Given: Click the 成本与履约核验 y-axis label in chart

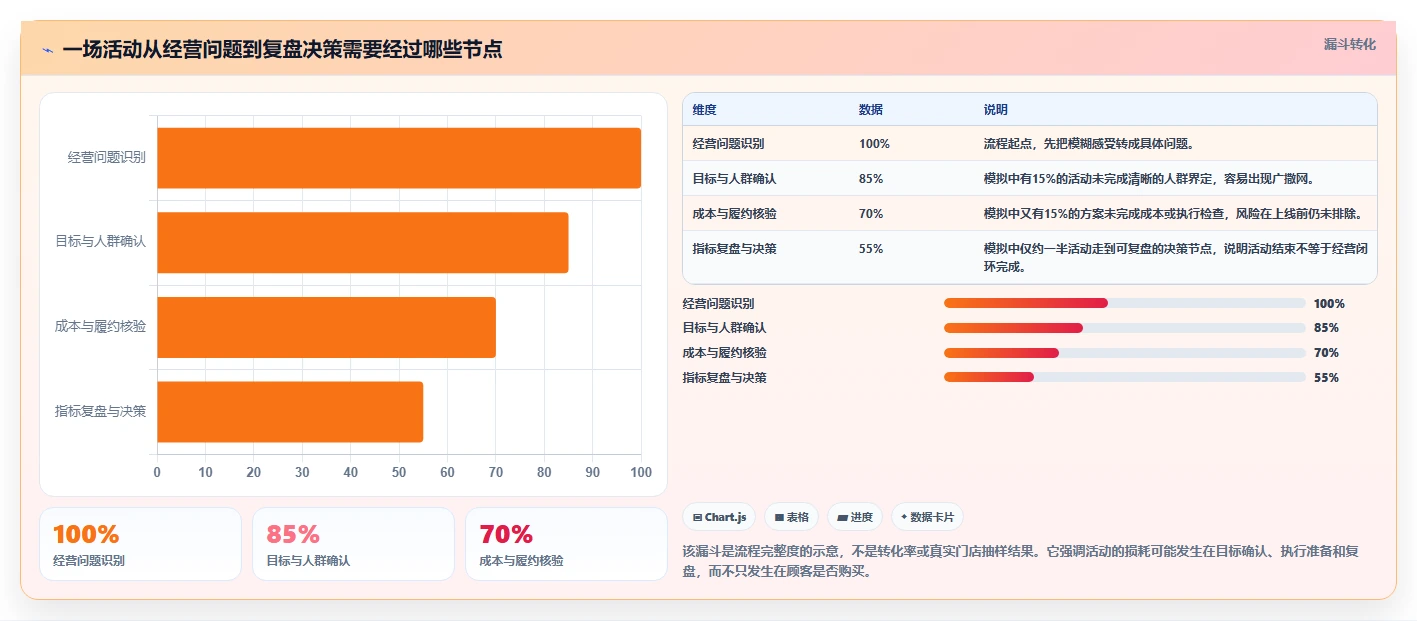Looking at the screenshot, I should 101,327.
